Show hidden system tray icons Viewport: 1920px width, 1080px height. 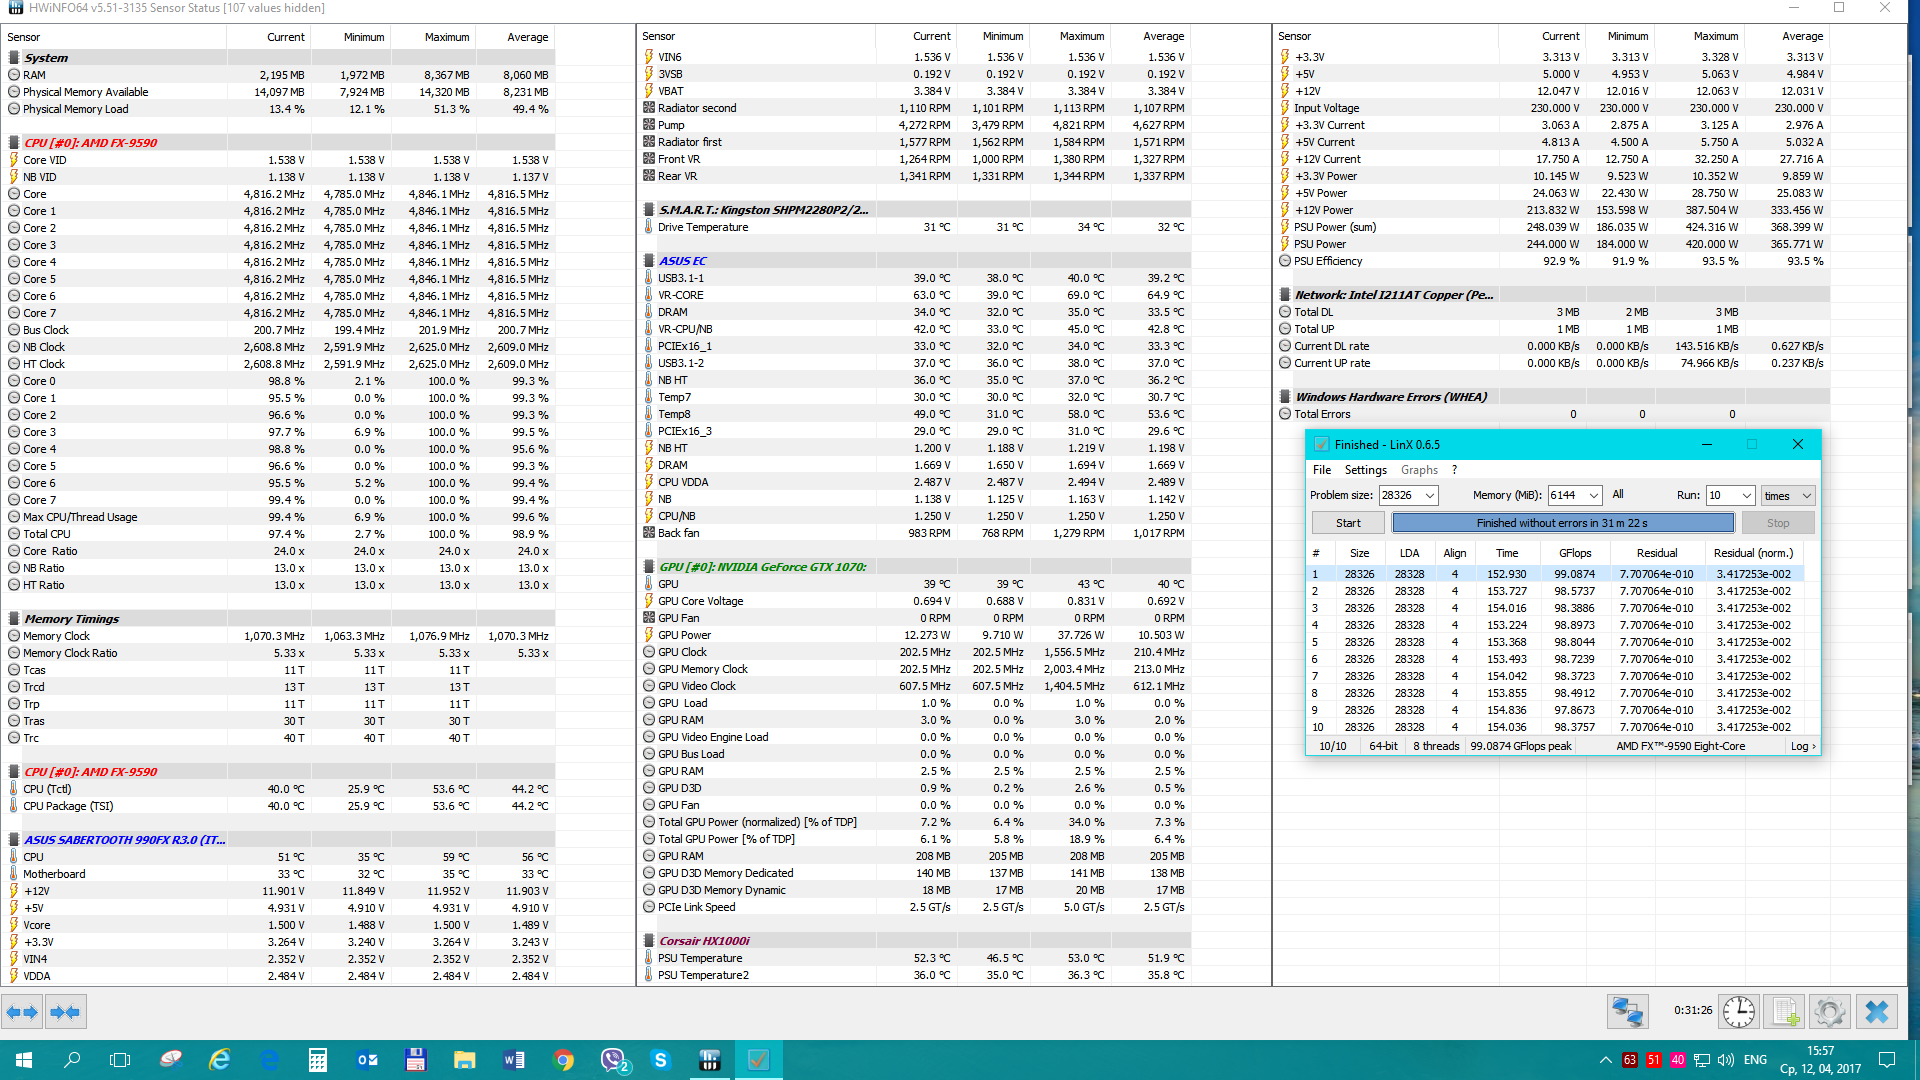click(1605, 1060)
